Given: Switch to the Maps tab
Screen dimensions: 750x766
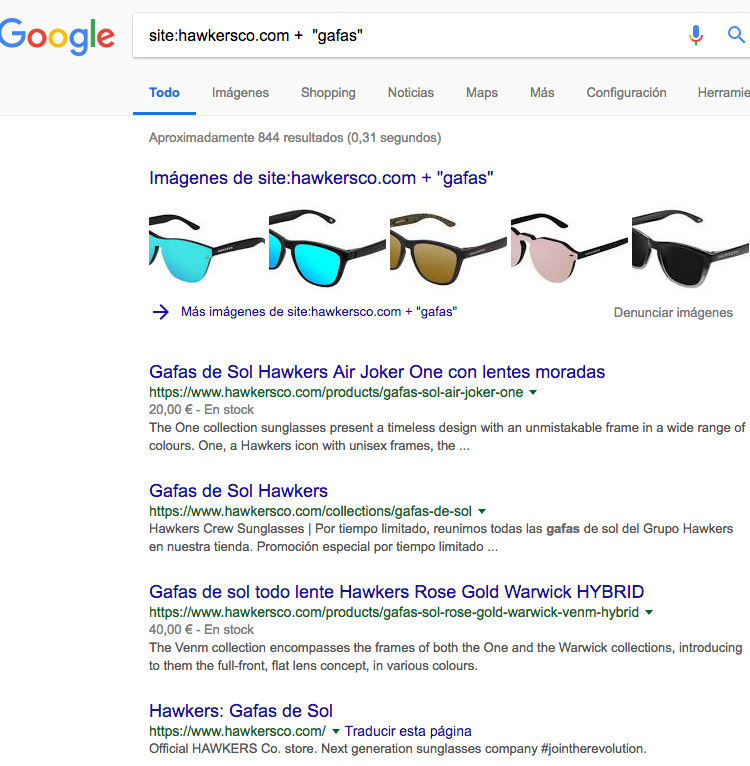Looking at the screenshot, I should pyautogui.click(x=482, y=93).
